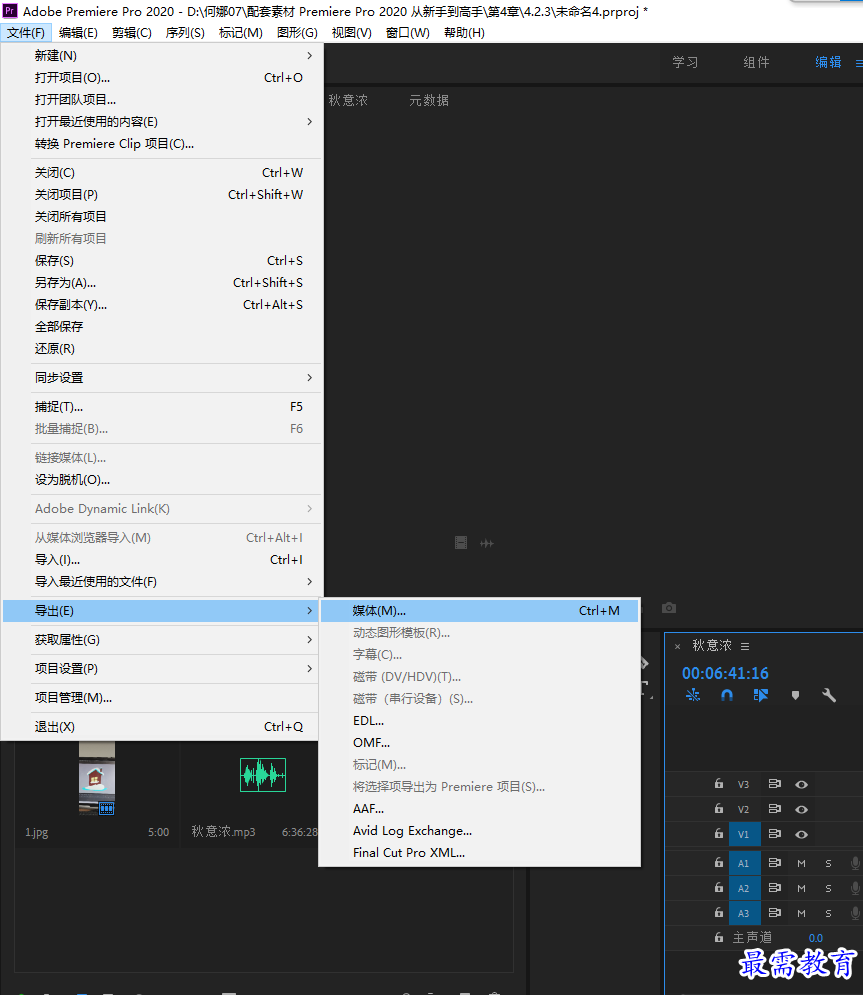This screenshot has height=995, width=863.
Task: Toggle the magnet Snap icon in timeline
Action: click(x=727, y=695)
